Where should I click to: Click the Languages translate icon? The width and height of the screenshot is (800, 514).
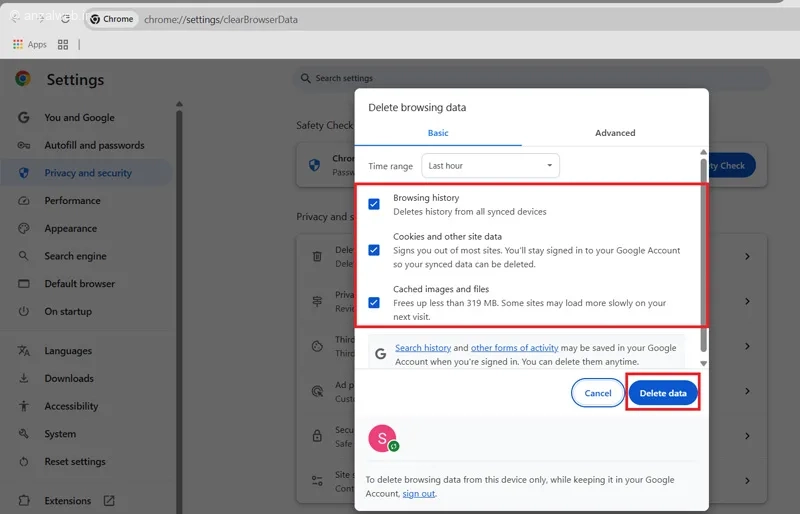23,351
